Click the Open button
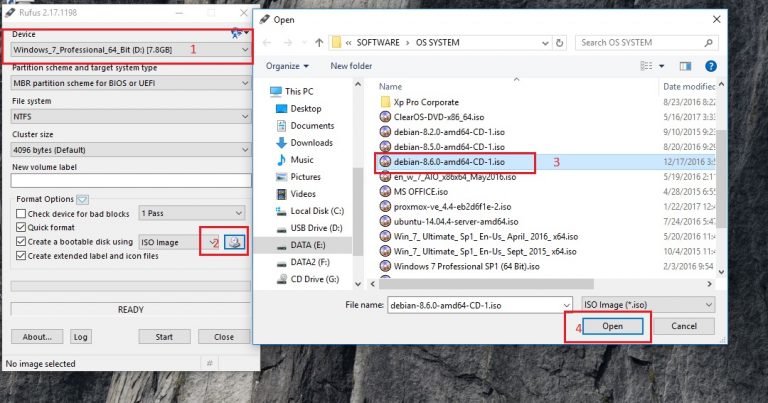 [x=613, y=326]
